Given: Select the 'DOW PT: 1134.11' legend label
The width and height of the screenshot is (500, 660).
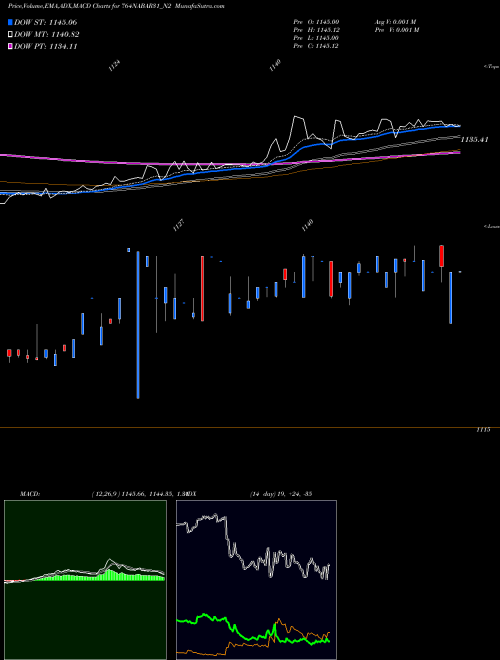Looking at the screenshot, I should (45, 46).
